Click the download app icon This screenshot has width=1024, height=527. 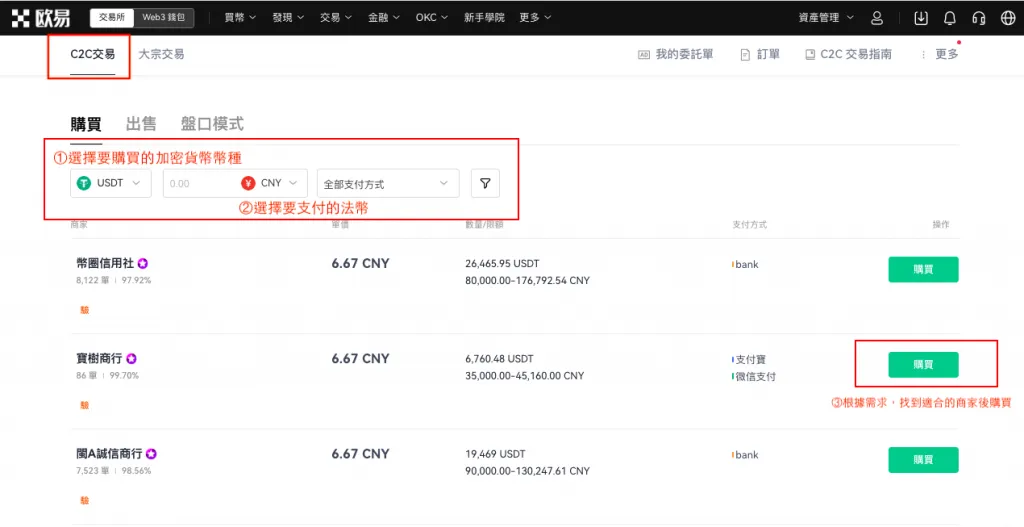pos(921,18)
